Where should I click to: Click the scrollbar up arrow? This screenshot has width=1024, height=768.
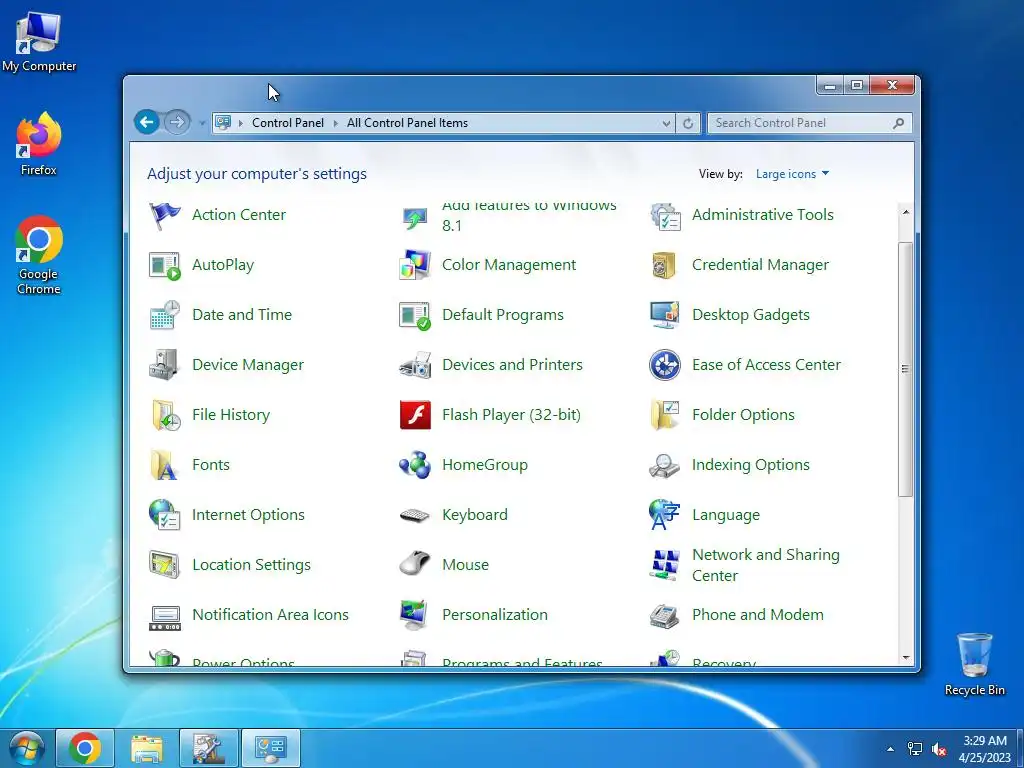tap(905, 212)
